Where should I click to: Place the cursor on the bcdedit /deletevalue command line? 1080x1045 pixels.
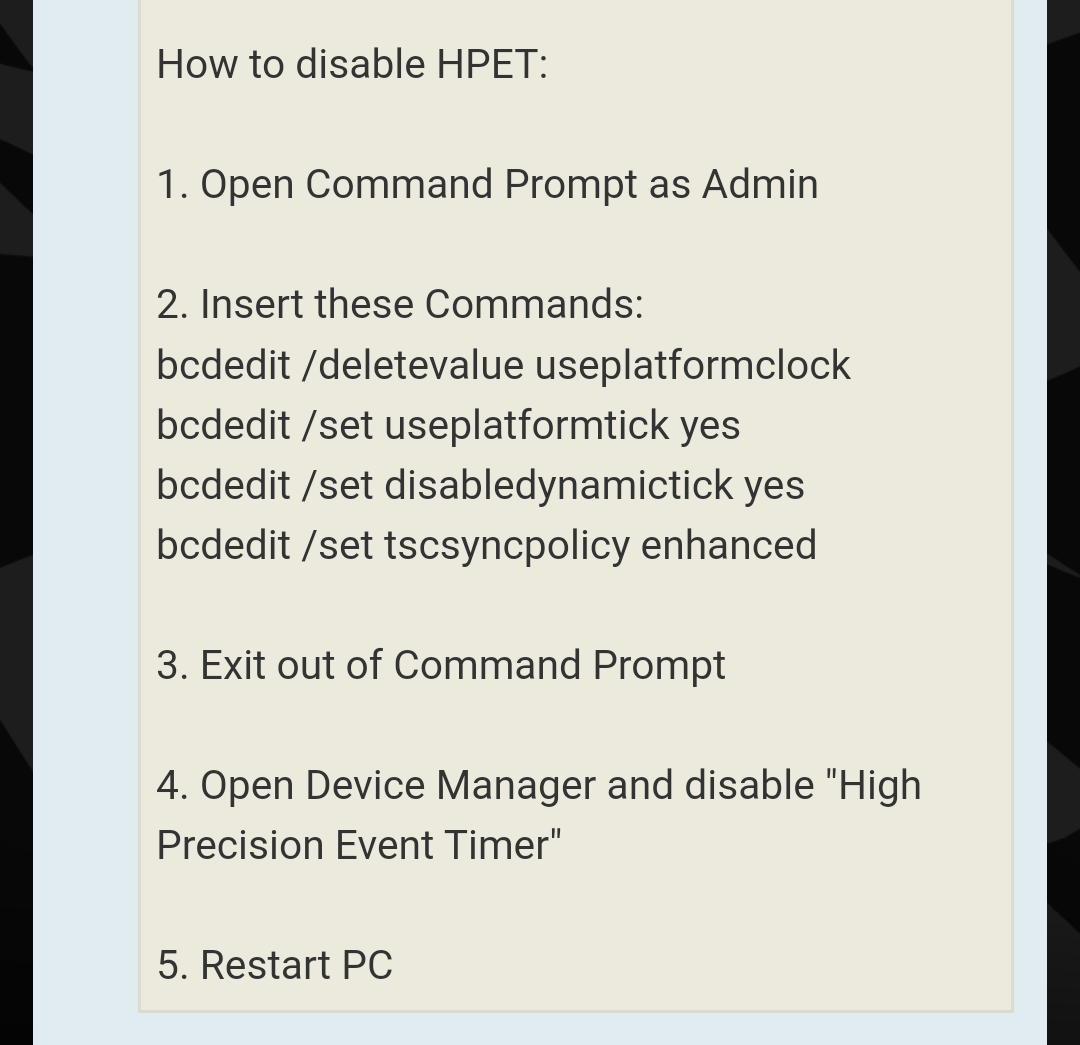click(x=503, y=365)
